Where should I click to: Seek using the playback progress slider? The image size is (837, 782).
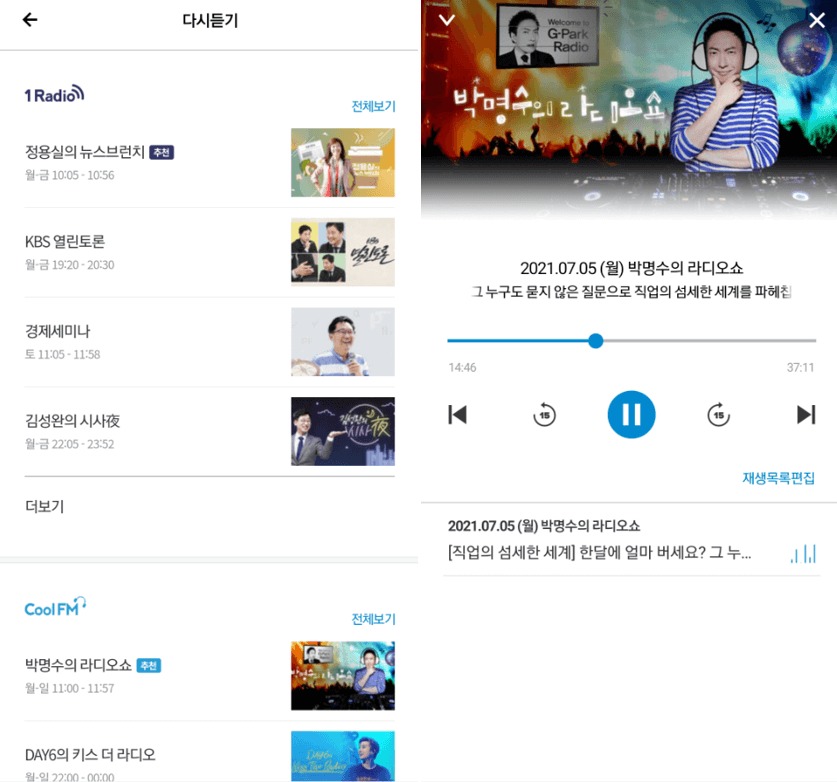pyautogui.click(x=596, y=341)
